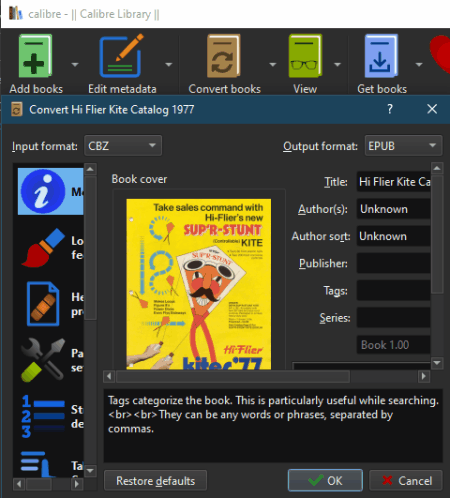Screen dimensions: 450x498
Task: Click metadata panel scroll down arrow
Action: pos(437,363)
